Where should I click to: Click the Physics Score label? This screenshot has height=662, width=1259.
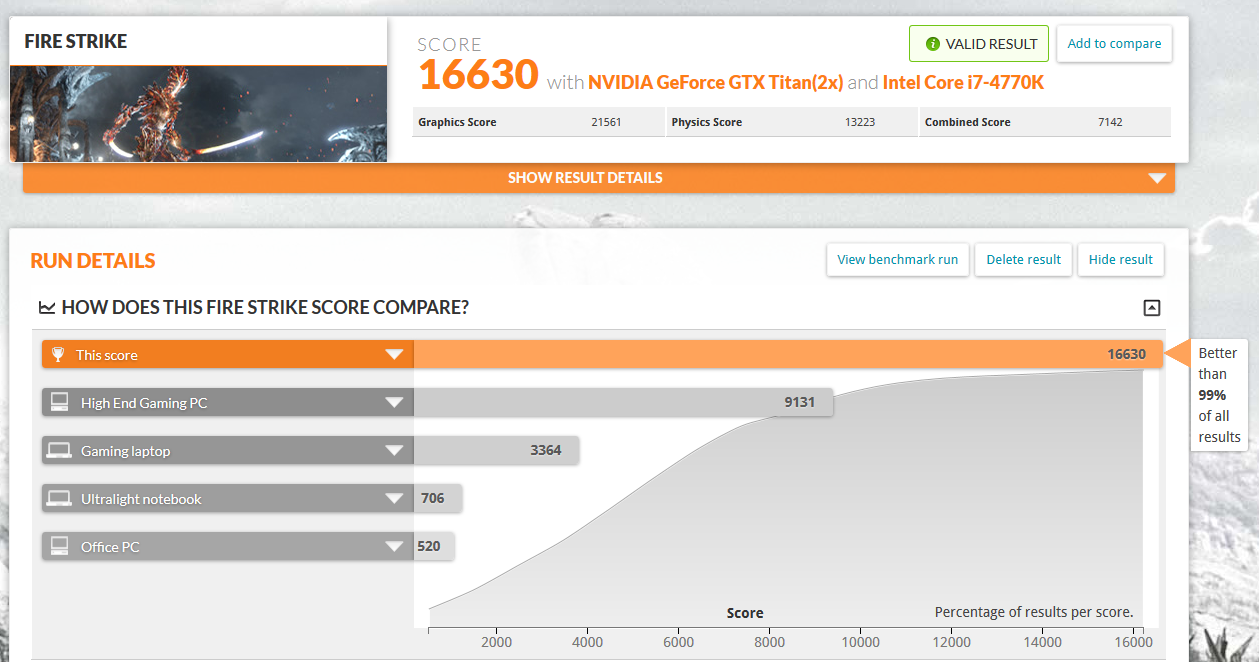click(x=706, y=122)
